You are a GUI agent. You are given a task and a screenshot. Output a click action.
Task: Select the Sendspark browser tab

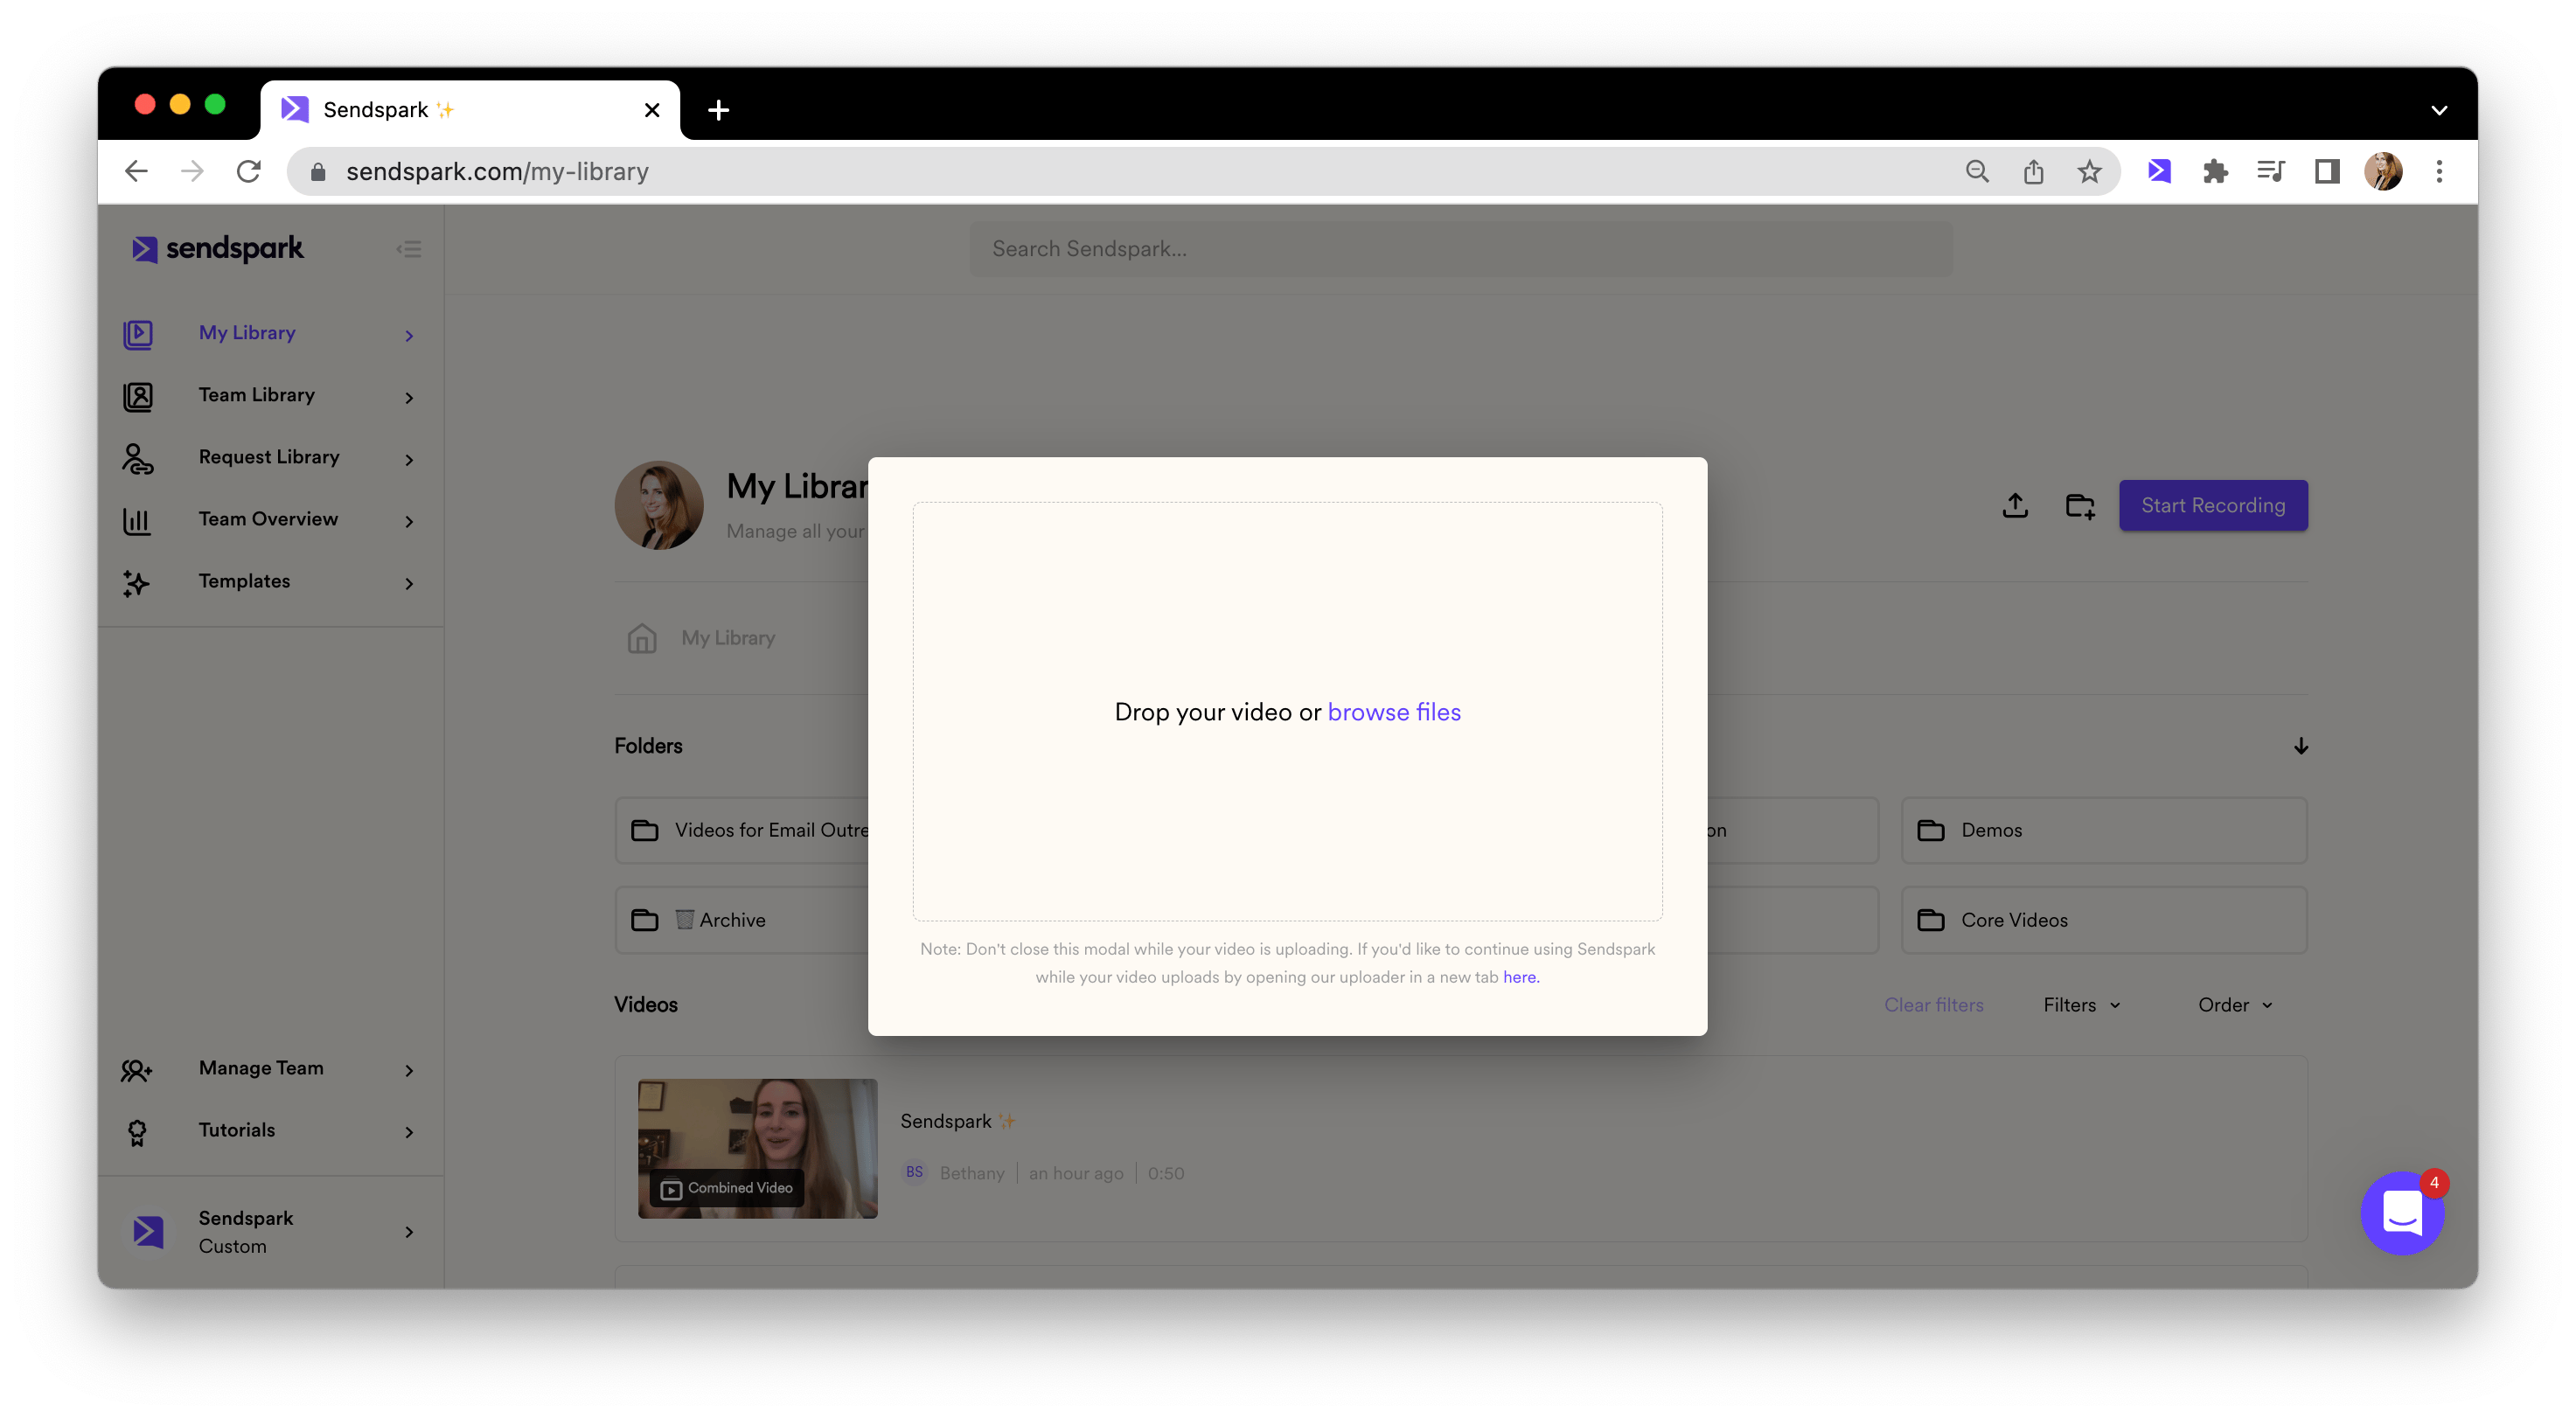pos(470,110)
